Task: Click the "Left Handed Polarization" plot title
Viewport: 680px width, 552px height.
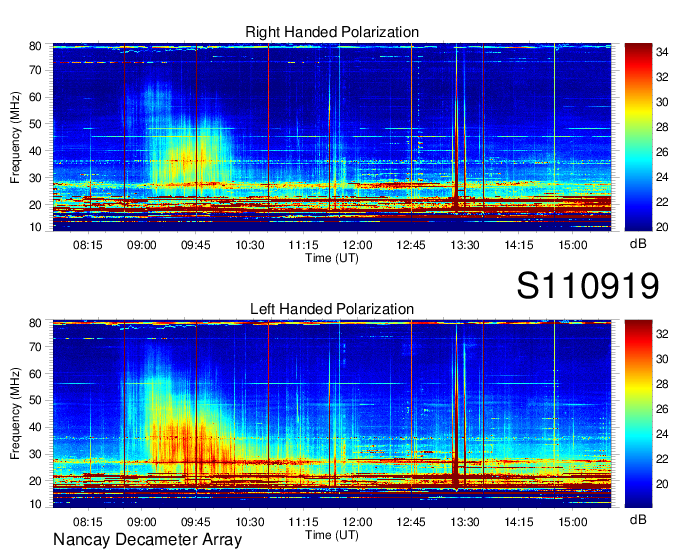Action: click(x=332, y=309)
